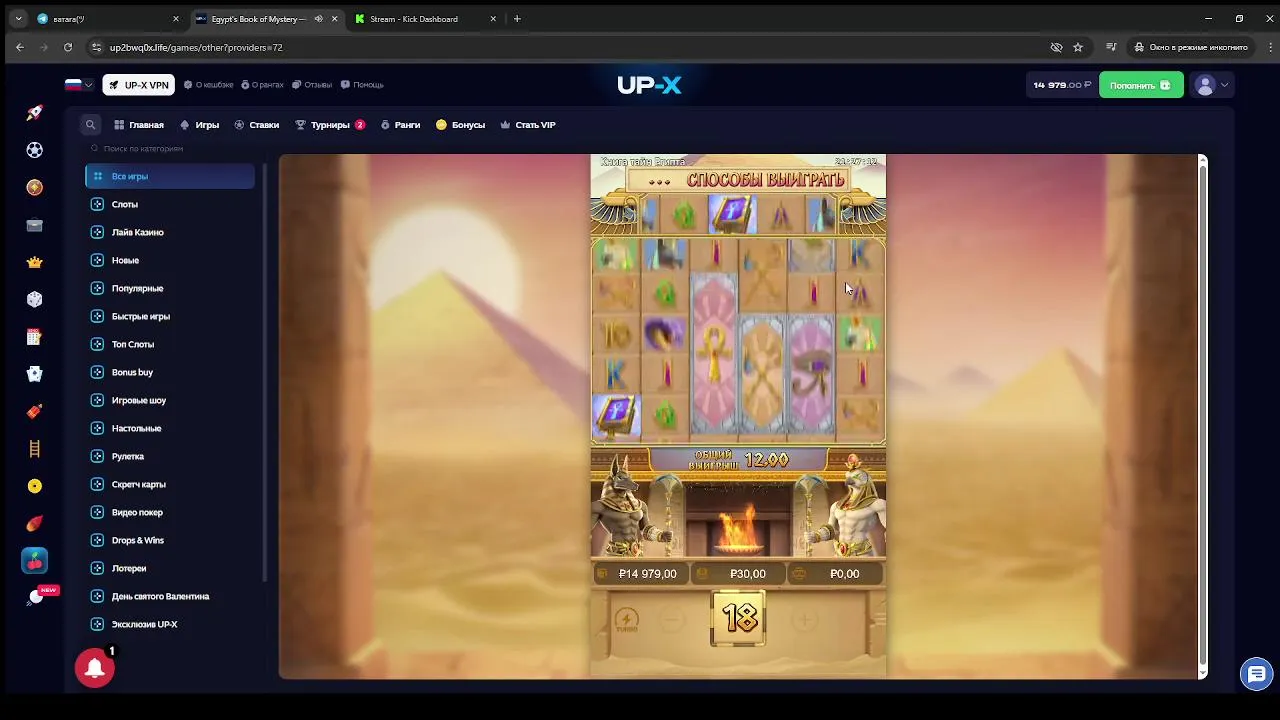Click the UP-X logo

[649, 85]
